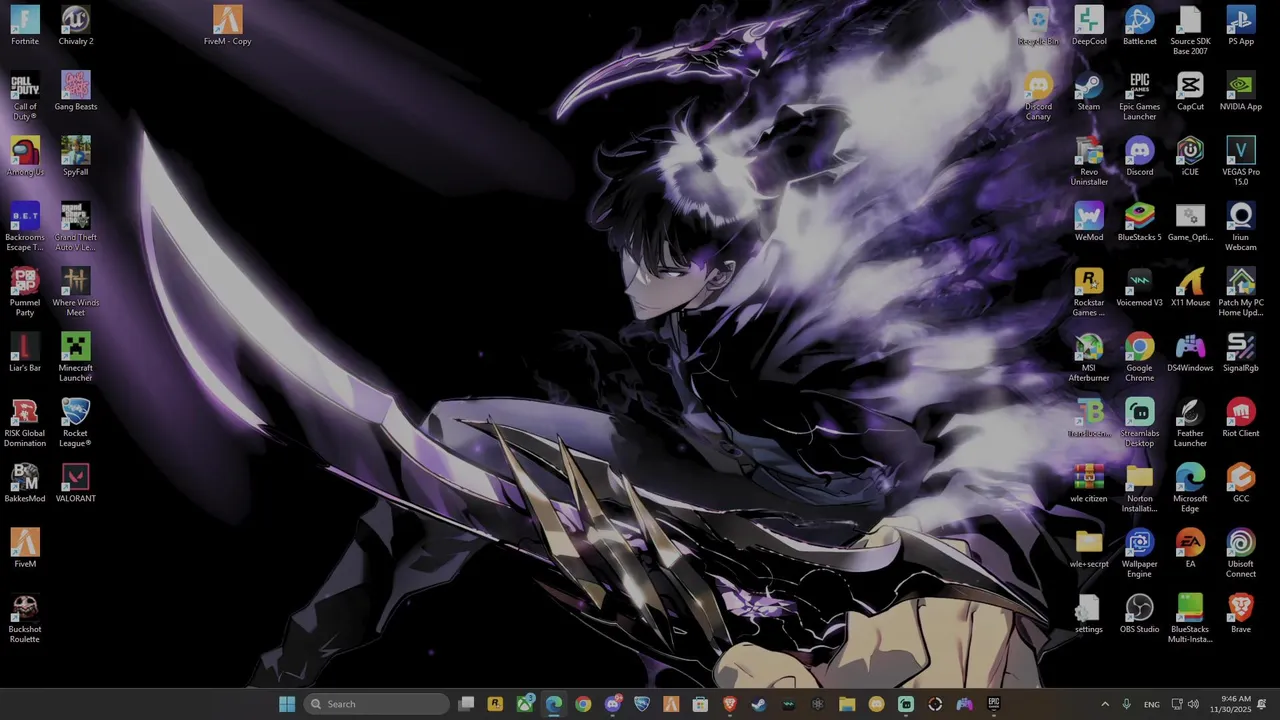
Task: Click the SpyFall desktop icon
Action: click(76, 156)
